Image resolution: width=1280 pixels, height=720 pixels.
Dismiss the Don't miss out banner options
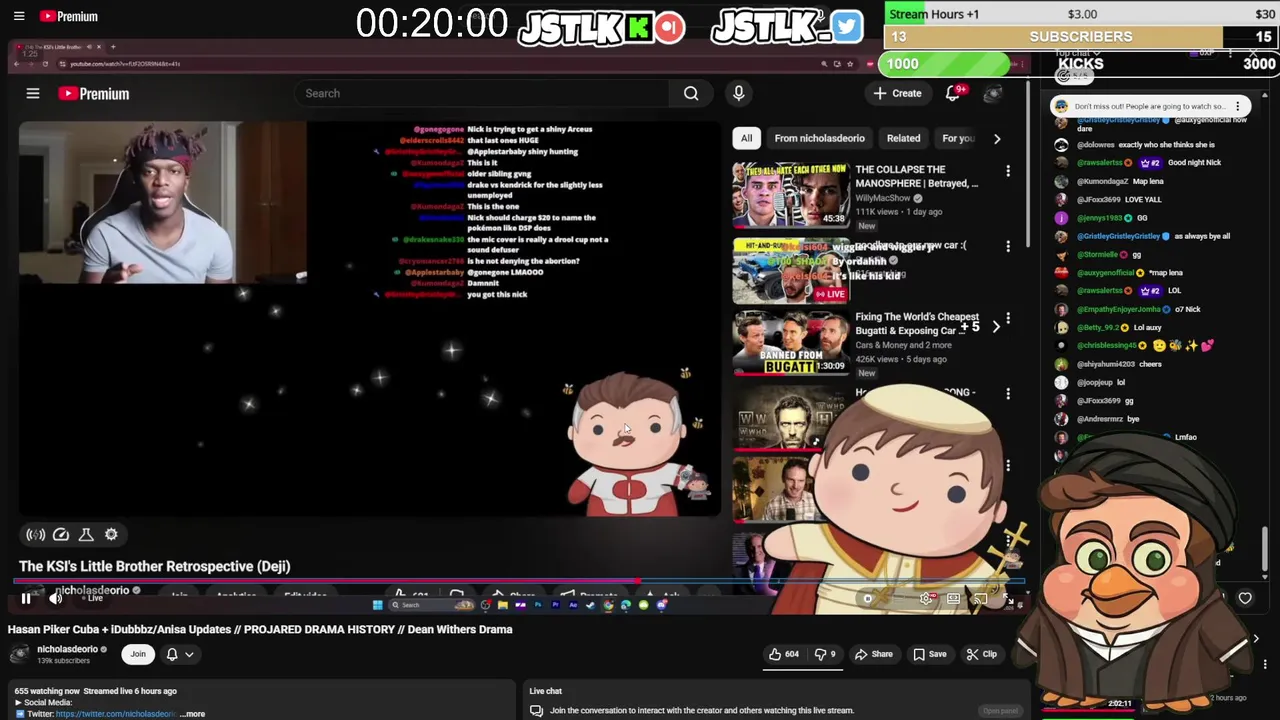(1238, 106)
